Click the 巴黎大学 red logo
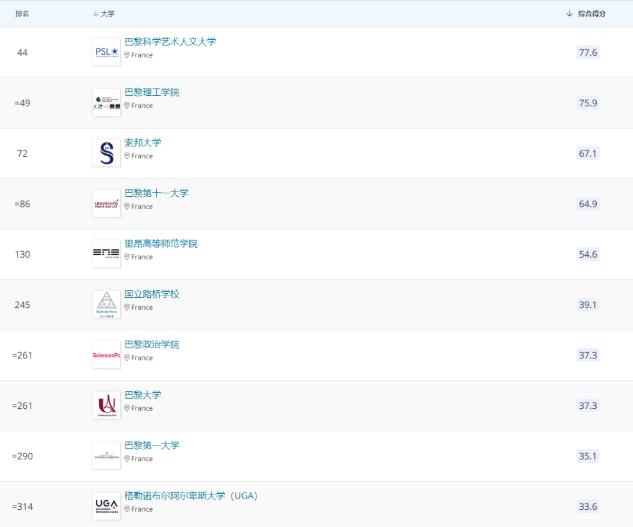 click(x=106, y=405)
